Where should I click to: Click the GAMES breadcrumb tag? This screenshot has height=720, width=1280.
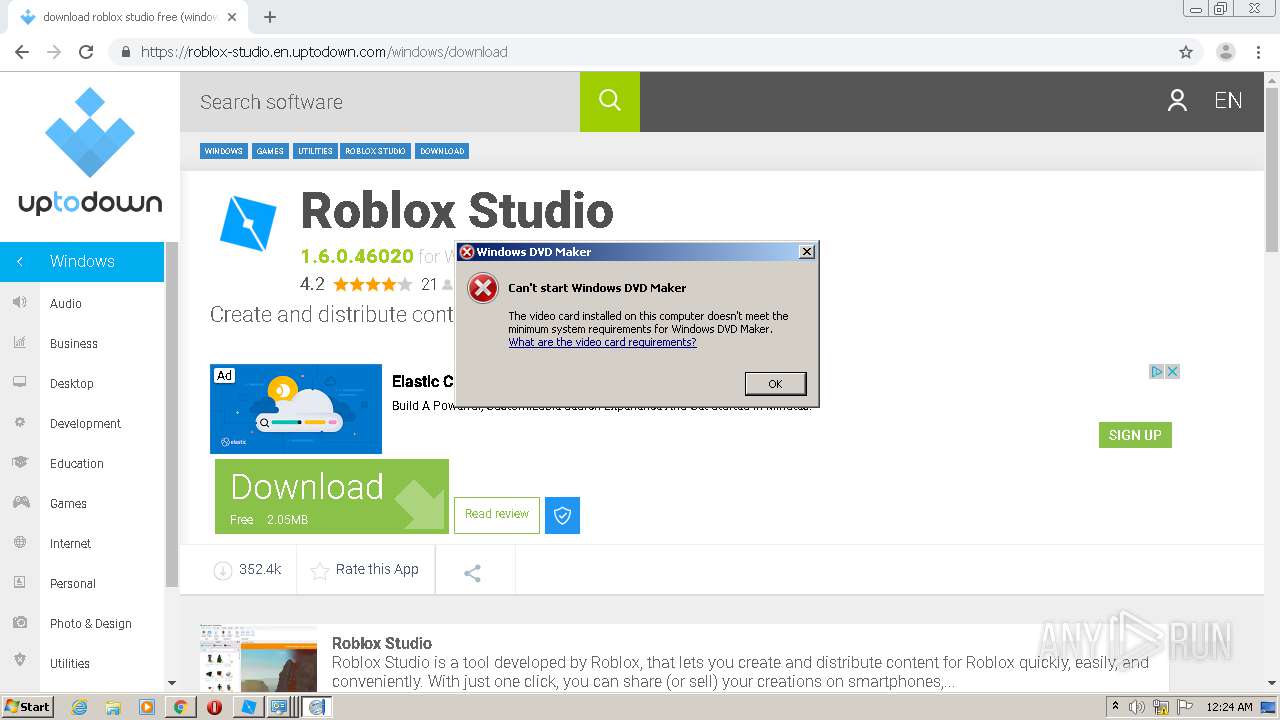pyautogui.click(x=270, y=151)
